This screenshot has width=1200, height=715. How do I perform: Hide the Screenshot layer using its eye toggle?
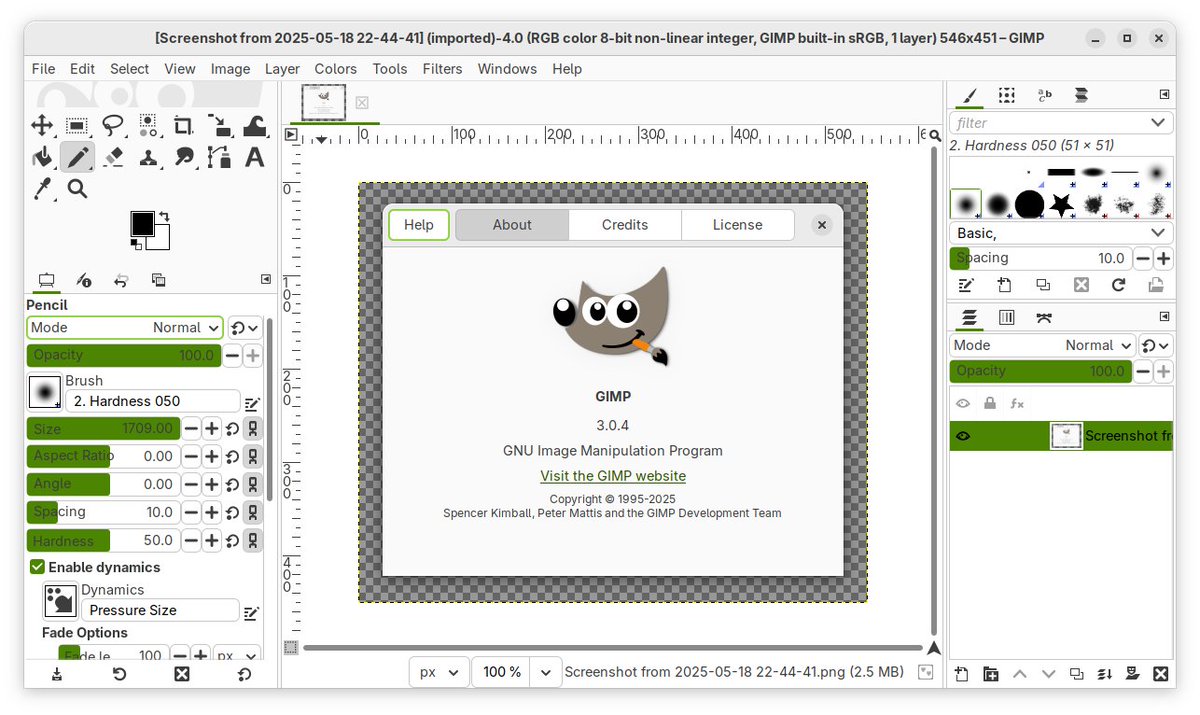pos(962,435)
